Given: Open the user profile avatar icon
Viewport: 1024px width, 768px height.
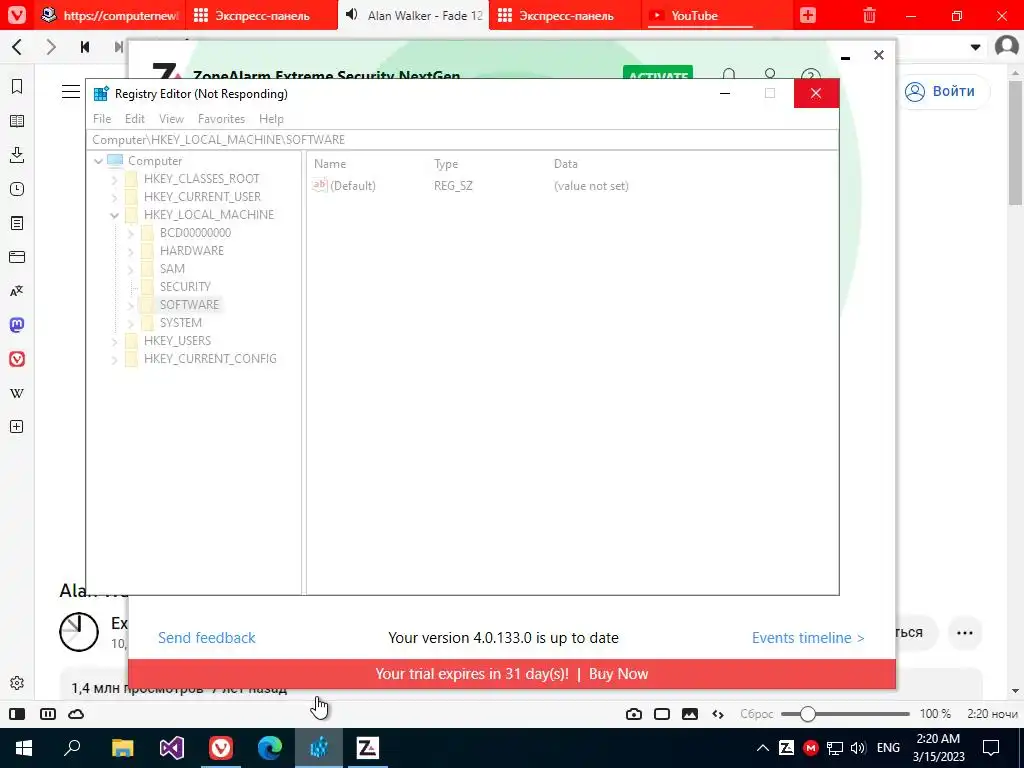Looking at the screenshot, I should coord(1006,46).
